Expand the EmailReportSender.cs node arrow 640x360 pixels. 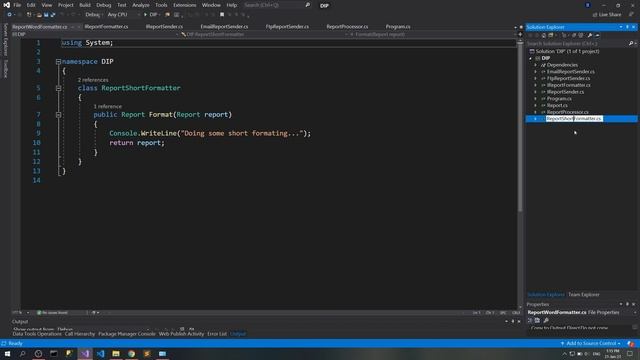pyautogui.click(x=536, y=72)
